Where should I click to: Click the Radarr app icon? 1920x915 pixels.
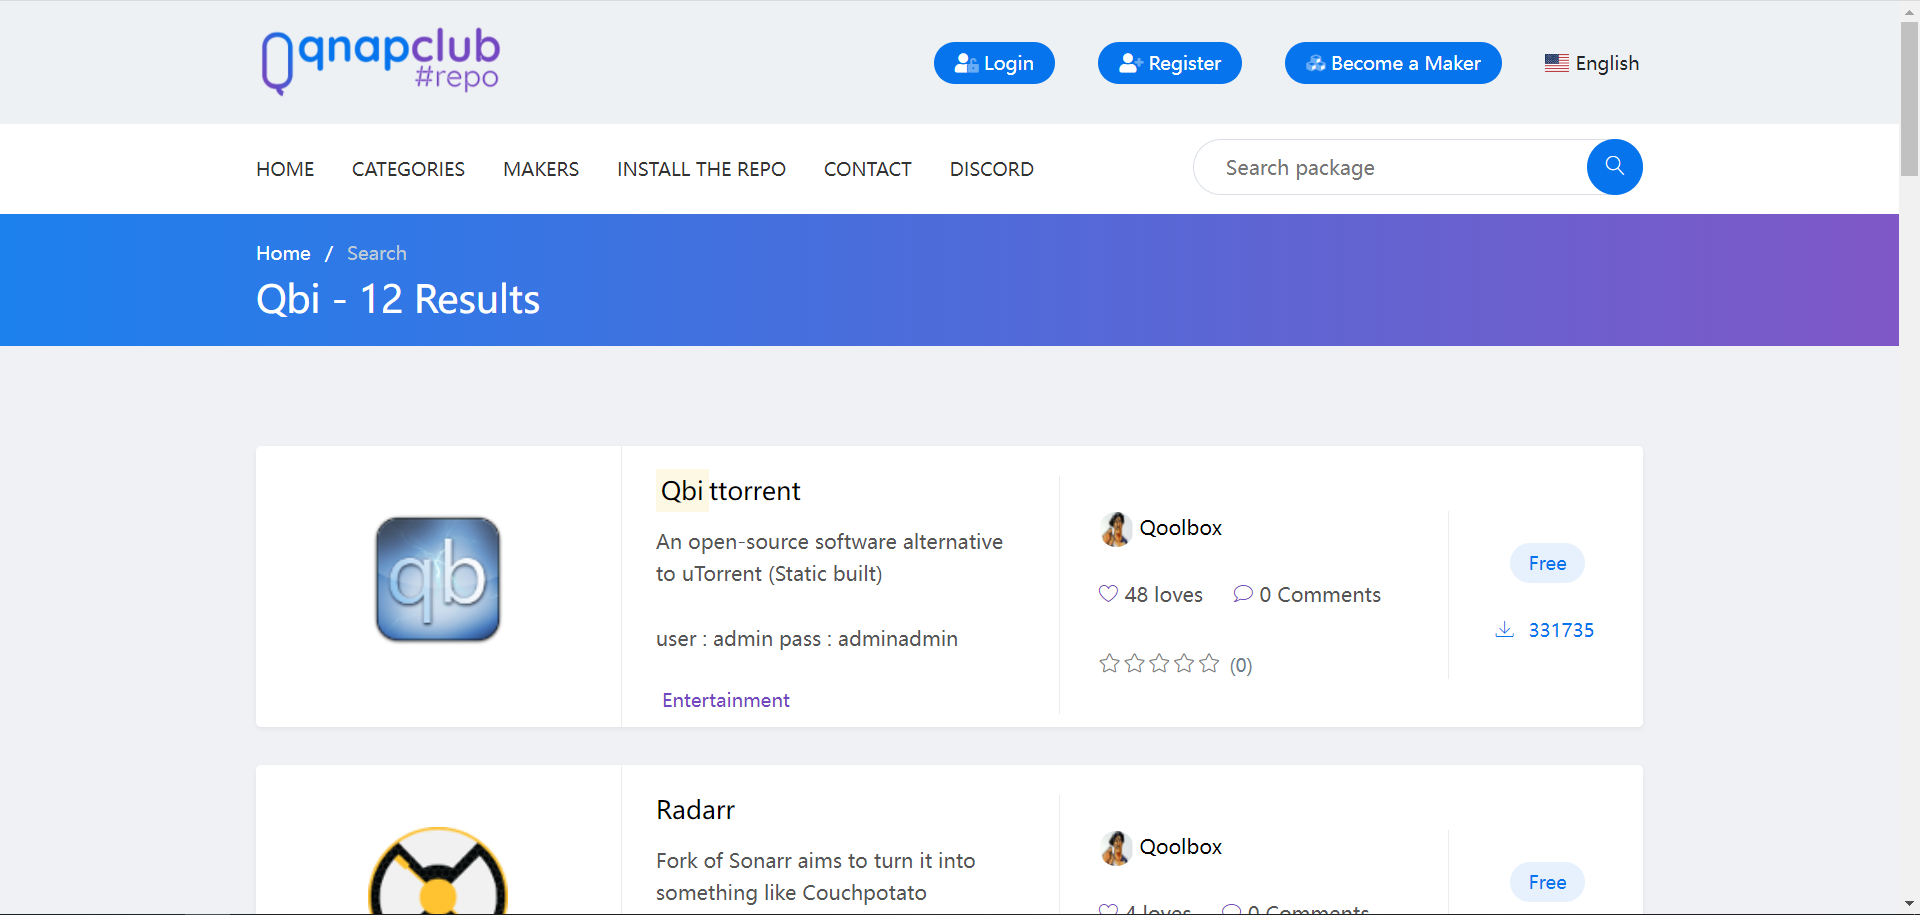pyautogui.click(x=438, y=871)
